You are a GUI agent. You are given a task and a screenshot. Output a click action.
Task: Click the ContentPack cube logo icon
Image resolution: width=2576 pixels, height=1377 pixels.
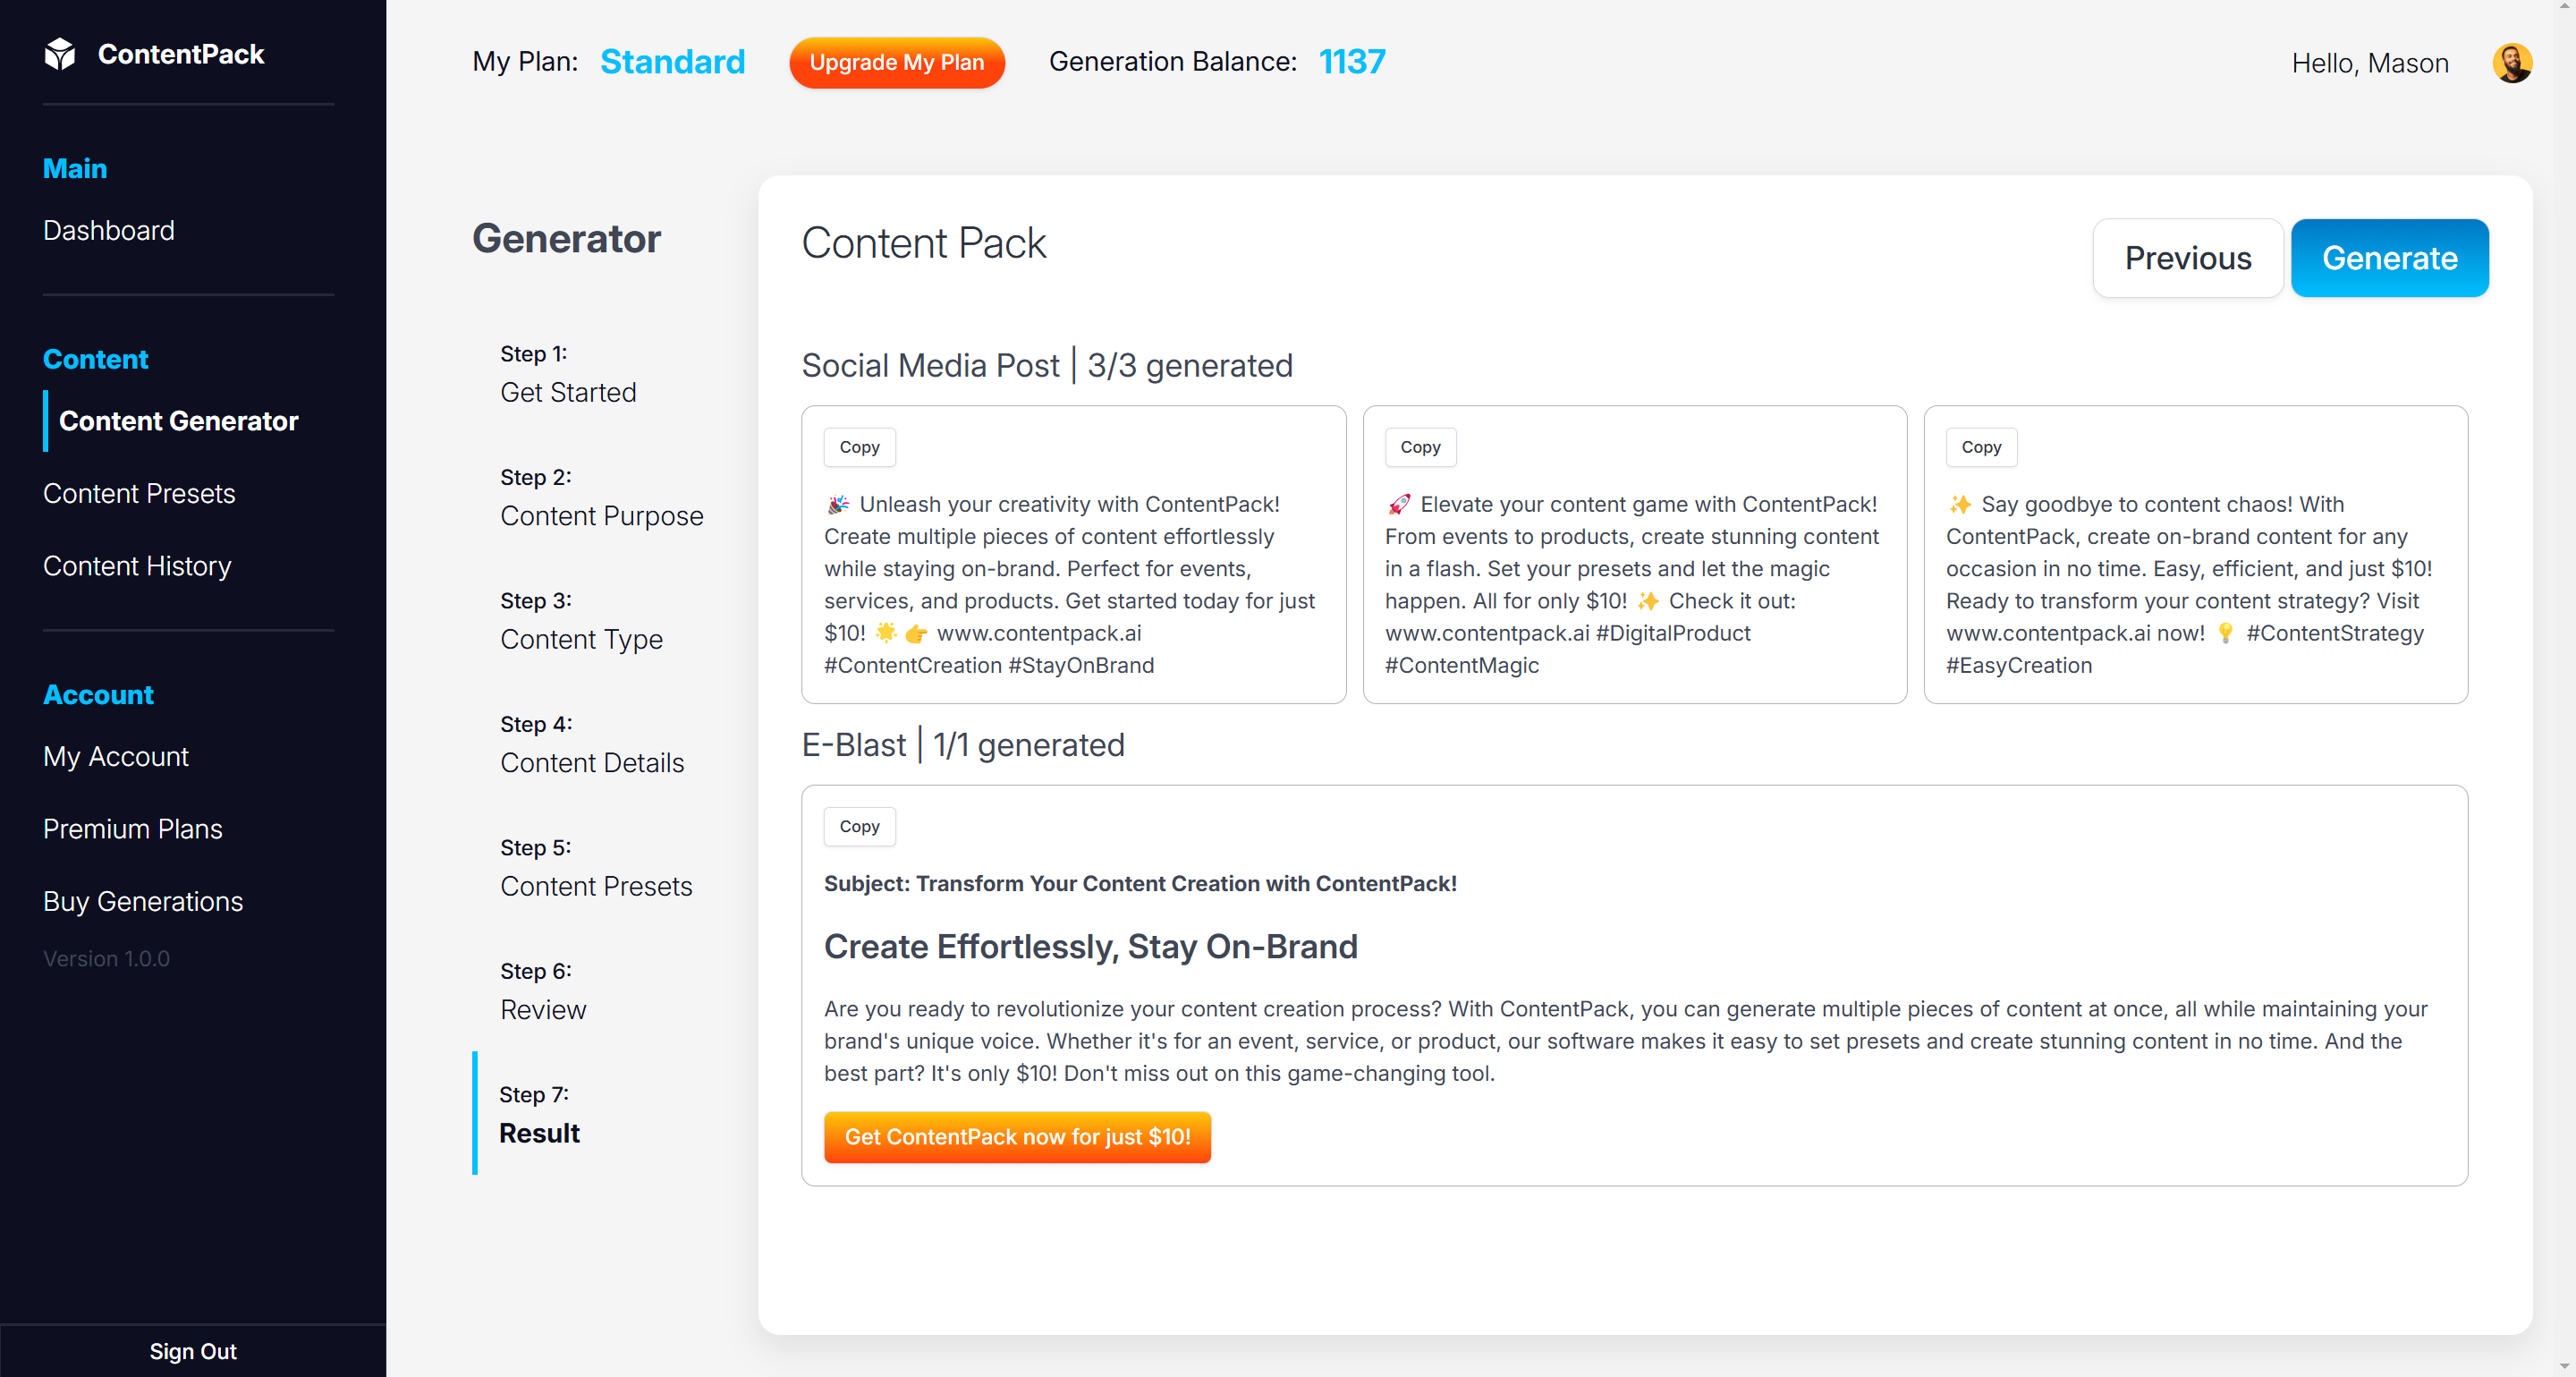(x=60, y=54)
